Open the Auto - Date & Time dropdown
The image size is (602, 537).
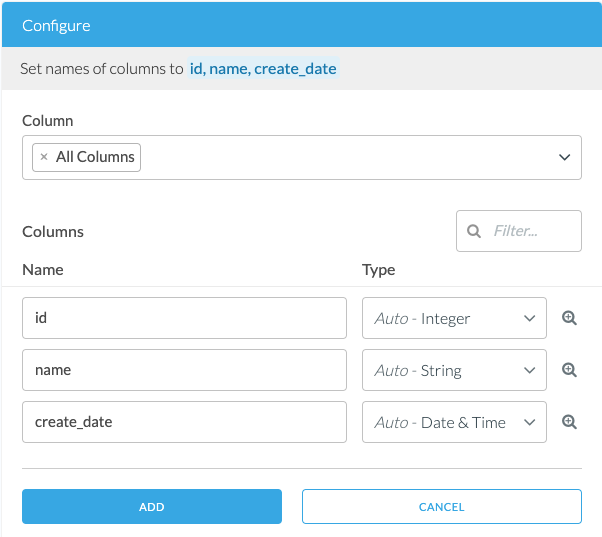click(454, 422)
